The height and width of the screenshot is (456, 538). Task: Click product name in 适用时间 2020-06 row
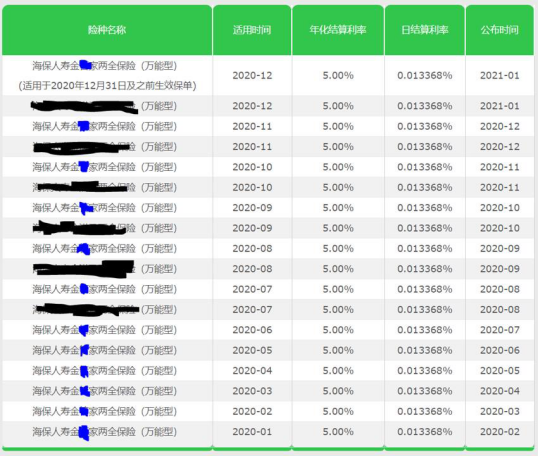point(105,330)
